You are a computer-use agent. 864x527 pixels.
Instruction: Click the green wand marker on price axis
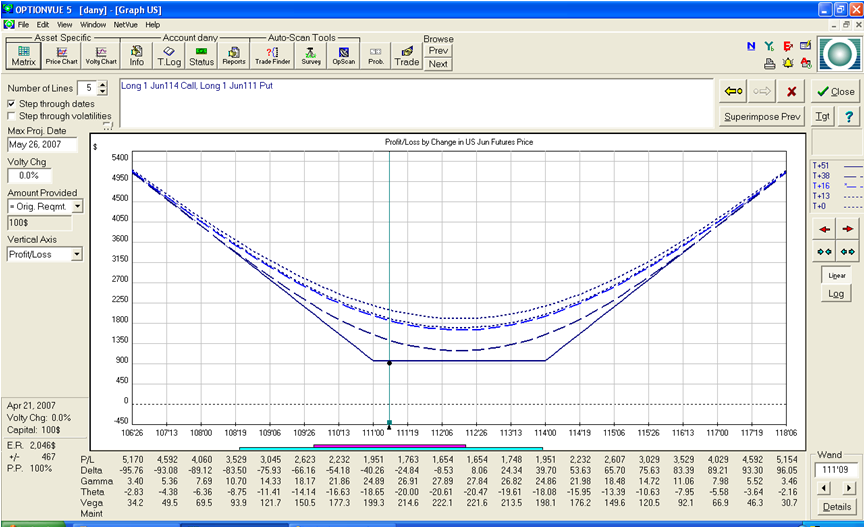click(390, 423)
